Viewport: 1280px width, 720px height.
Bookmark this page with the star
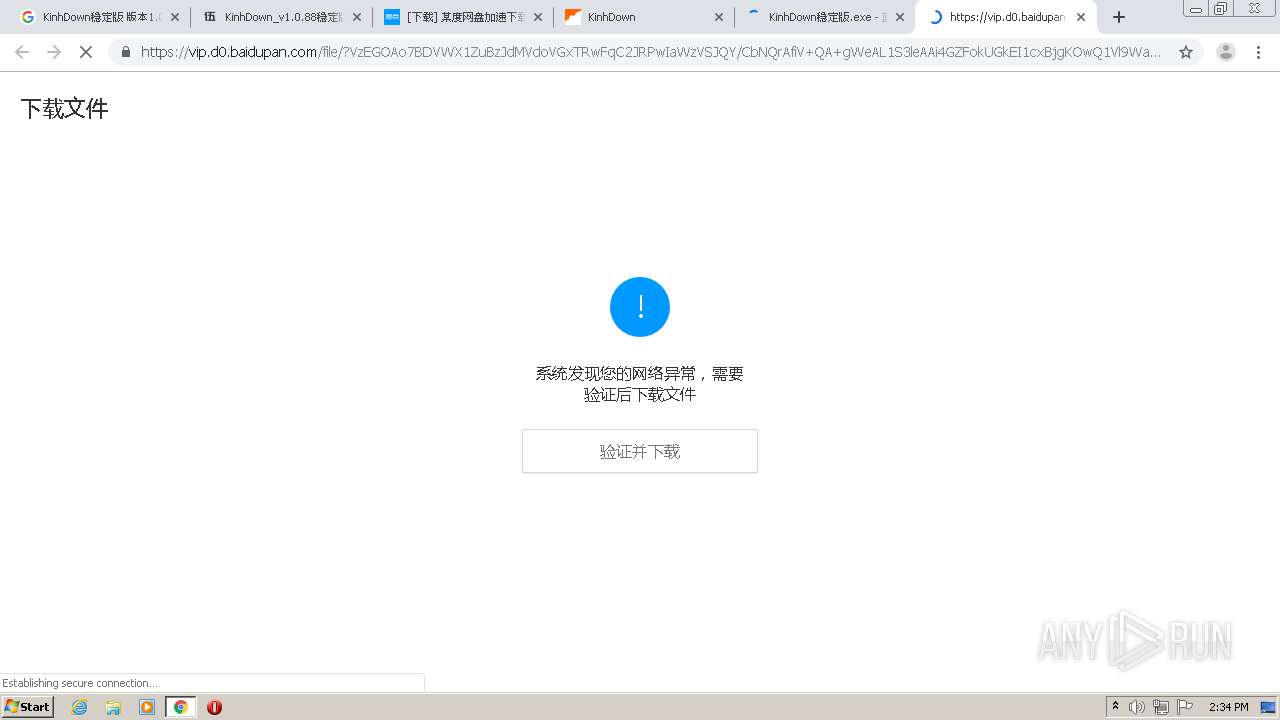1186,52
